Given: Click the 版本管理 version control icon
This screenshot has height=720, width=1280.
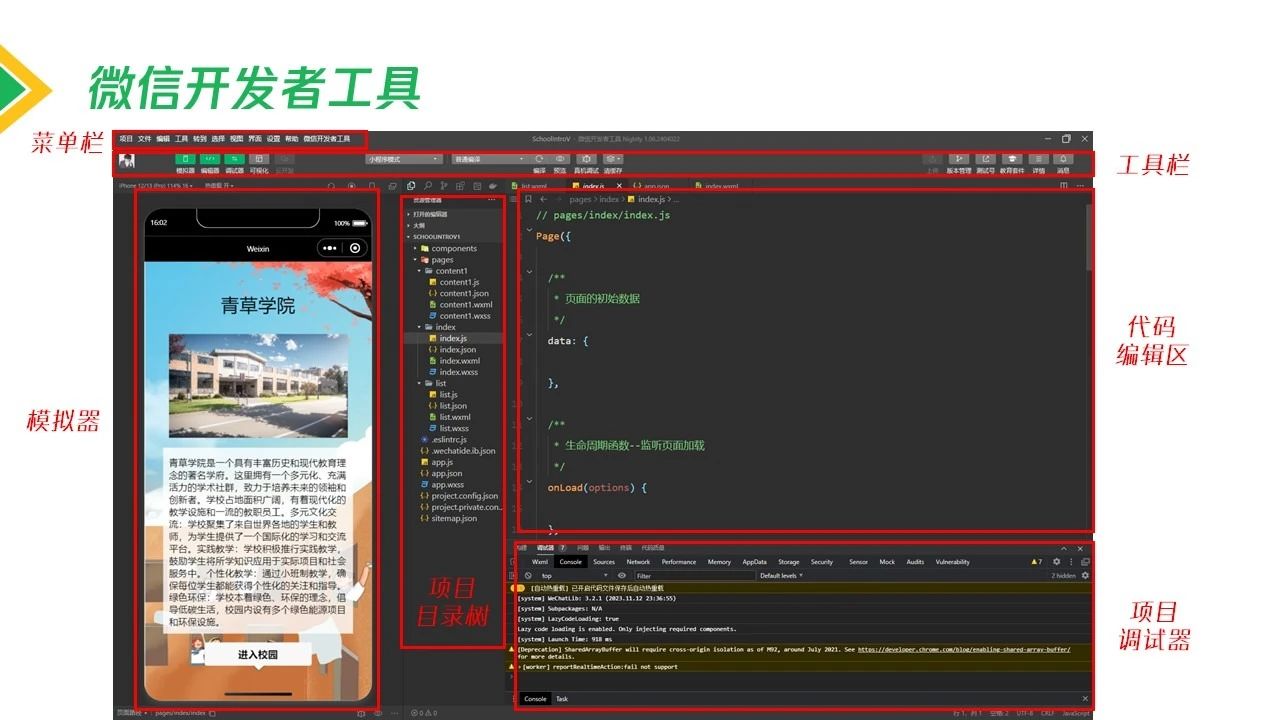Looking at the screenshot, I should click(x=958, y=159).
